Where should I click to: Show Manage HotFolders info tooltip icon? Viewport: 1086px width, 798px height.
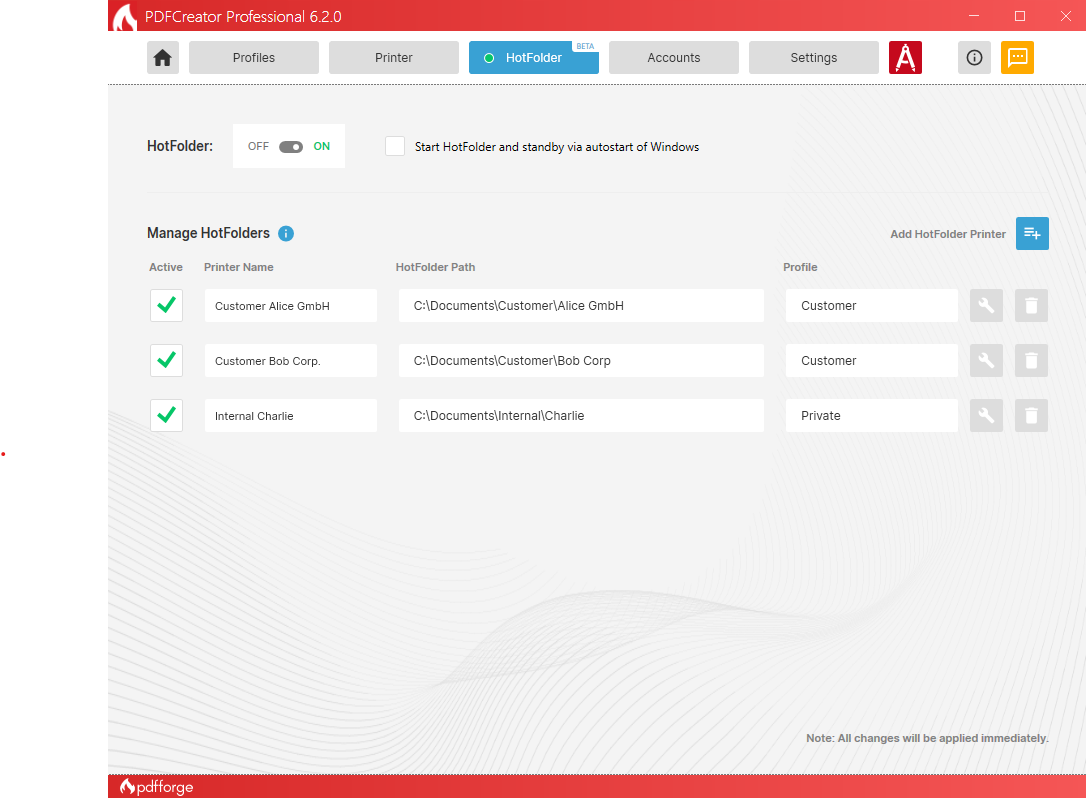286,234
